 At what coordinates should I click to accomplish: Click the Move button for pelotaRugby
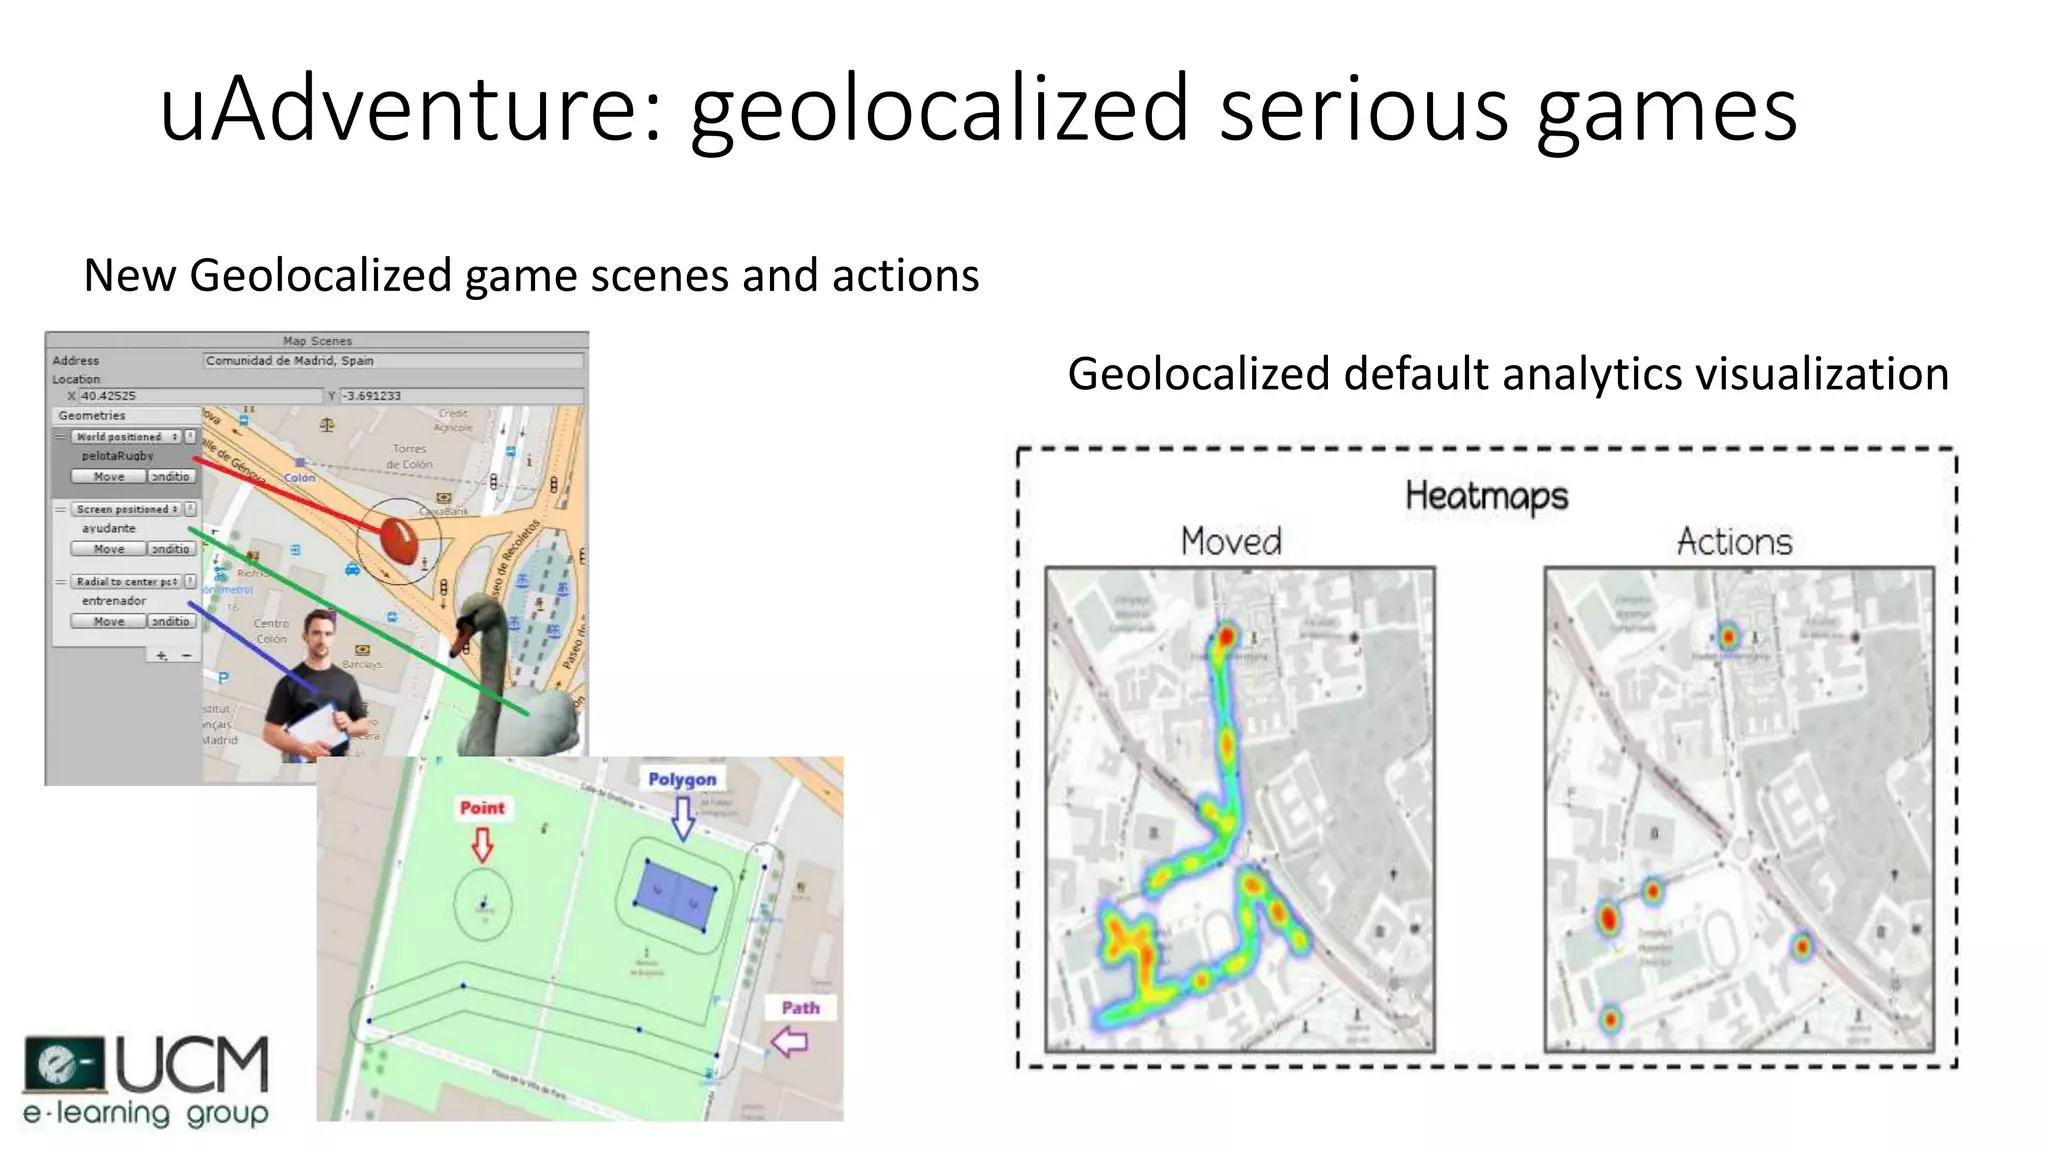pyautogui.click(x=109, y=477)
